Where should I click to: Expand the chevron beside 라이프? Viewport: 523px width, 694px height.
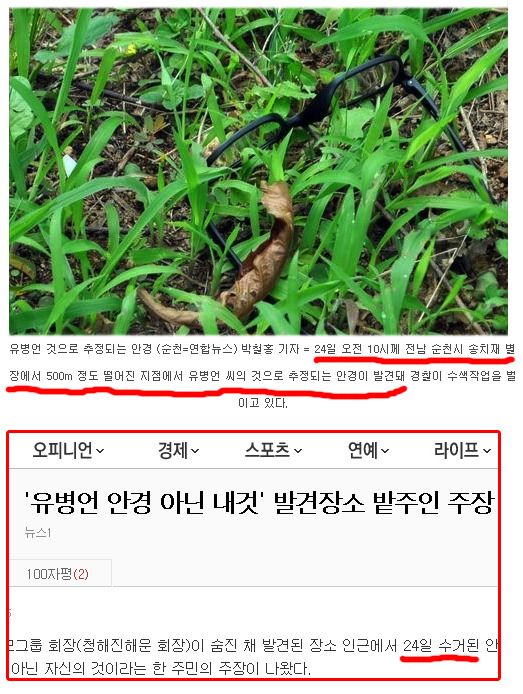(x=487, y=451)
